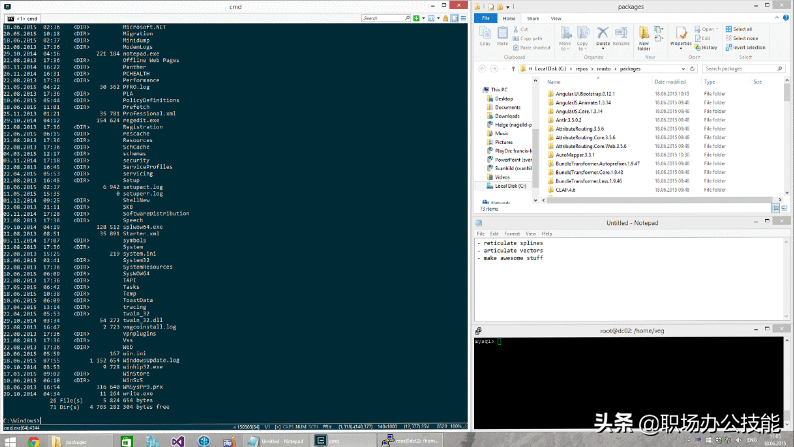
Task: Launch Google Chrome from the taskbar
Action: coord(35,440)
